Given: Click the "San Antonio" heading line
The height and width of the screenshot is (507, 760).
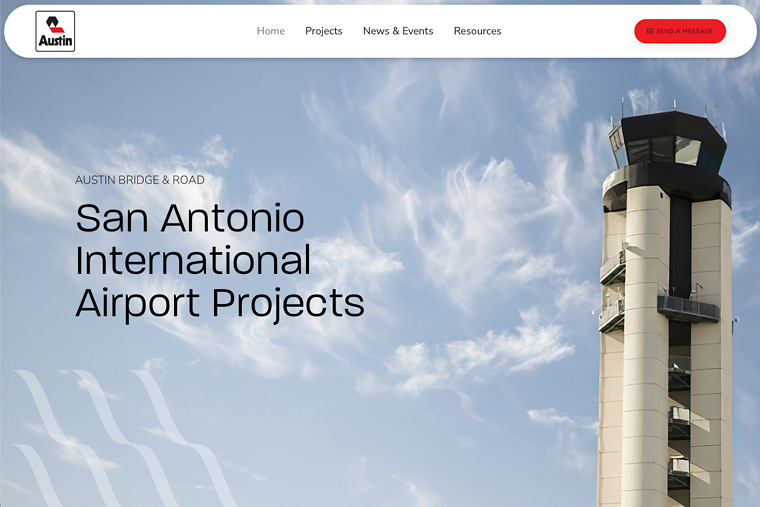Looking at the screenshot, I should tap(190, 218).
